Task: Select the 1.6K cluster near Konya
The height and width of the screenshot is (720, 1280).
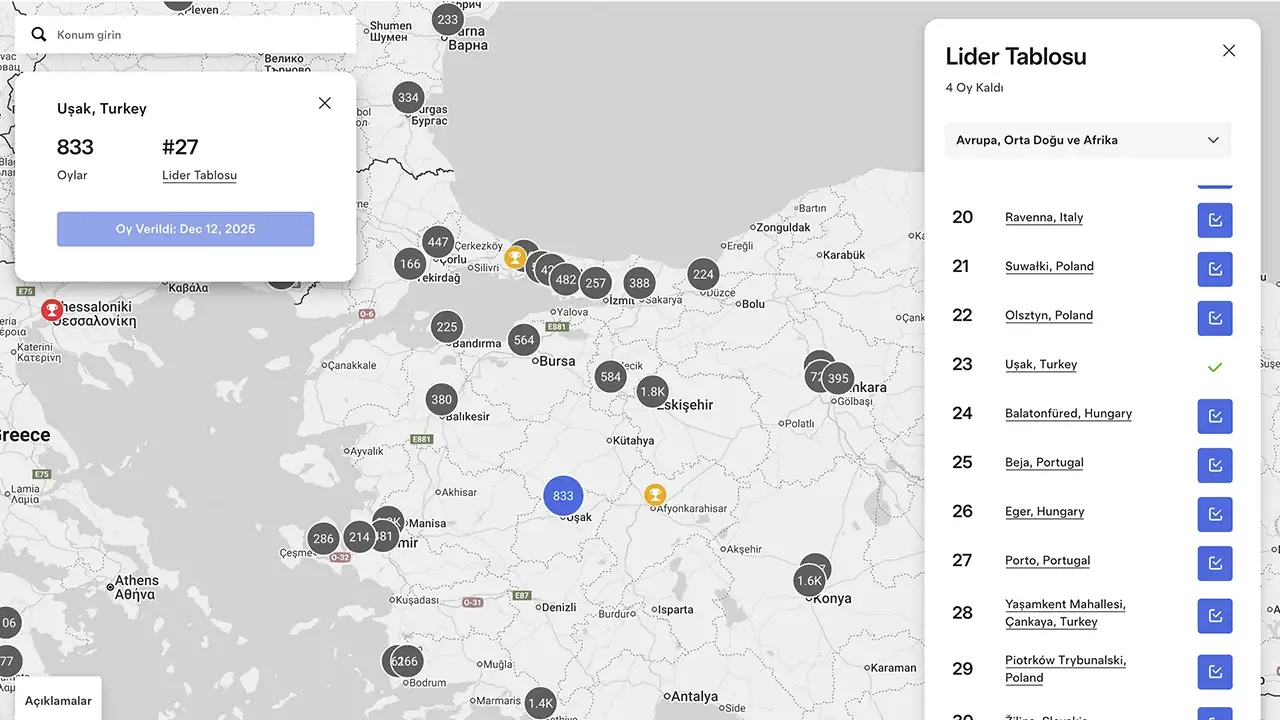Action: [809, 581]
